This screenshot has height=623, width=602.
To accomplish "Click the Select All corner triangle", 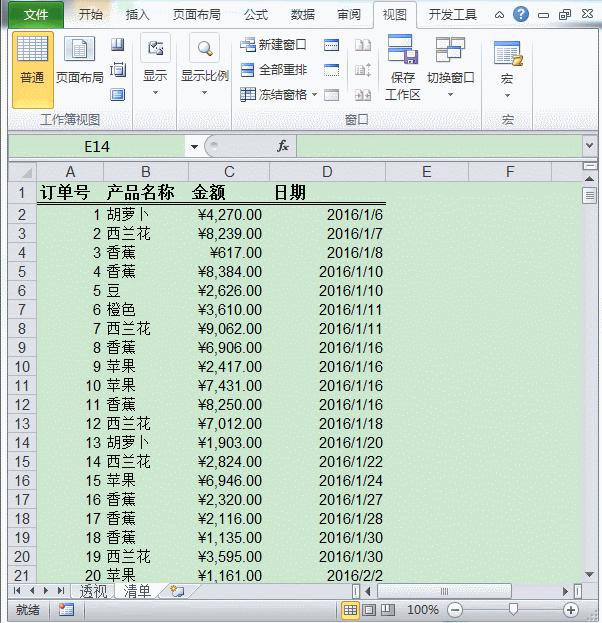I will pos(23,172).
